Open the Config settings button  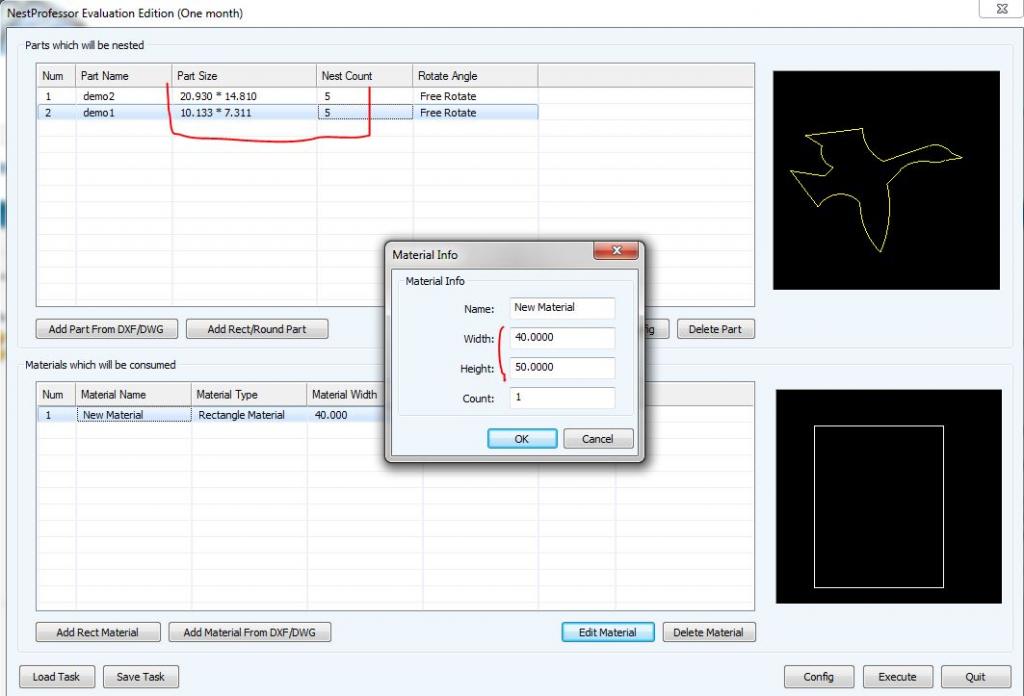[x=818, y=677]
